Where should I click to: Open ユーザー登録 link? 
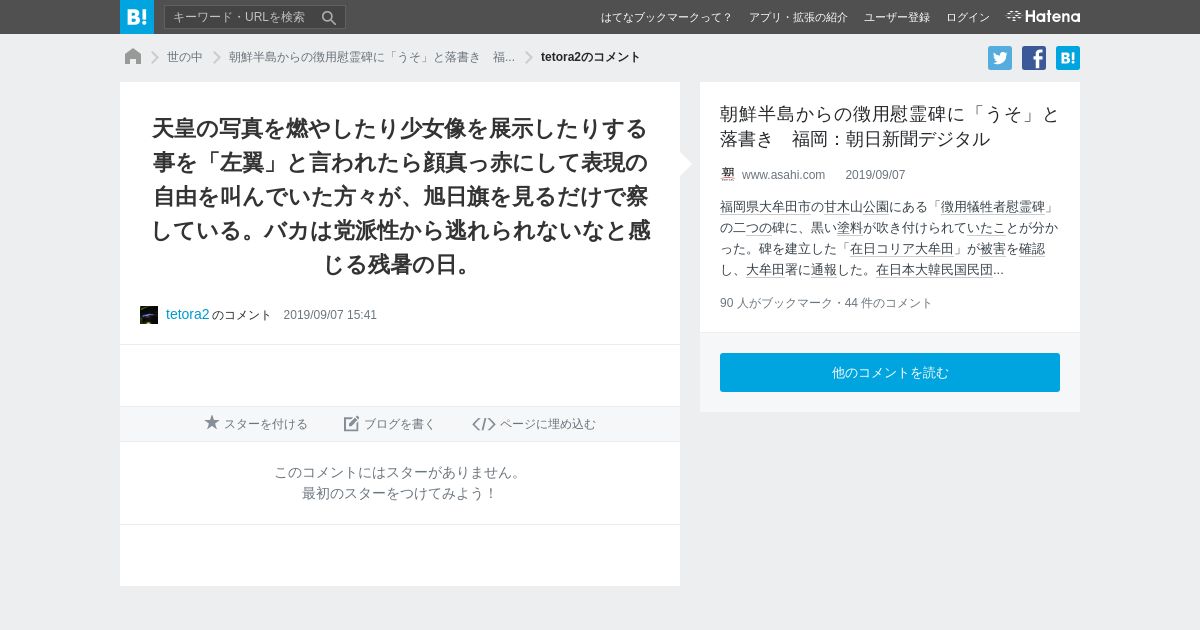coord(897,17)
